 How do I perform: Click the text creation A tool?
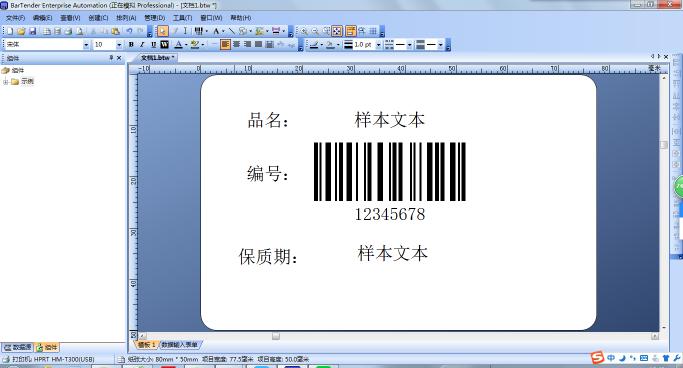(216, 31)
